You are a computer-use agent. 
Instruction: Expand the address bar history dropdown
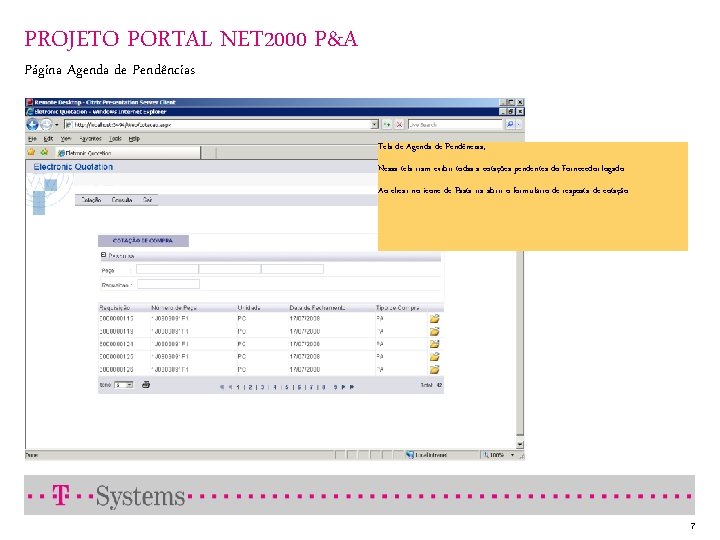pos(375,124)
